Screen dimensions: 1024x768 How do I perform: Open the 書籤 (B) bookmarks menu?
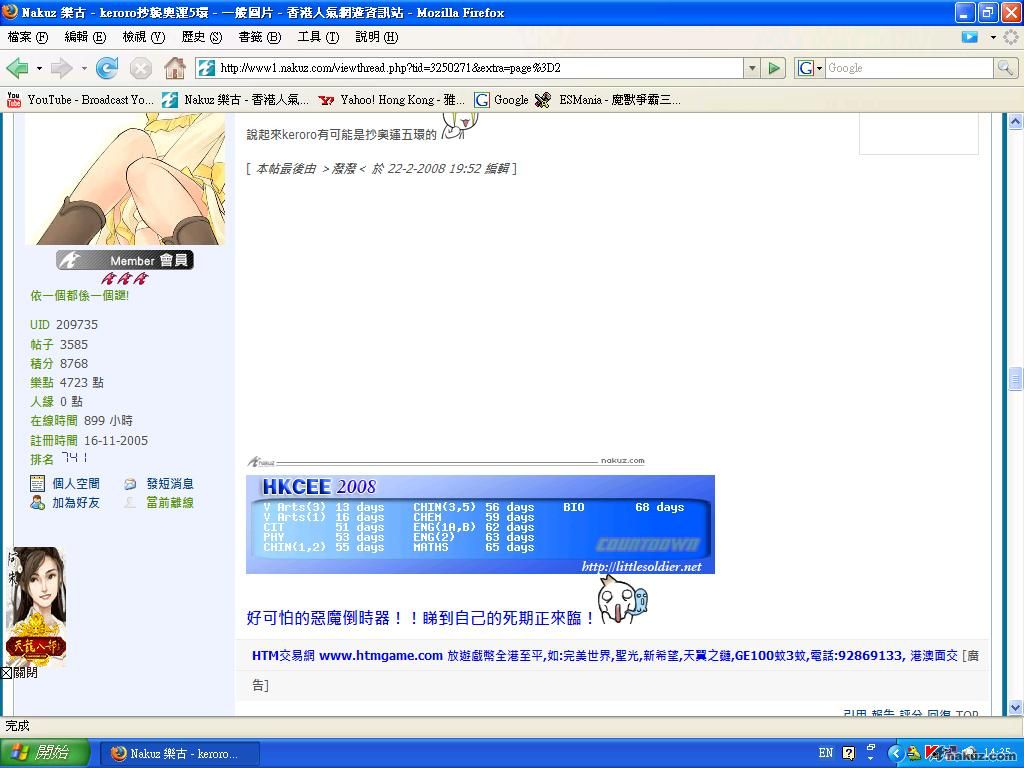click(259, 37)
